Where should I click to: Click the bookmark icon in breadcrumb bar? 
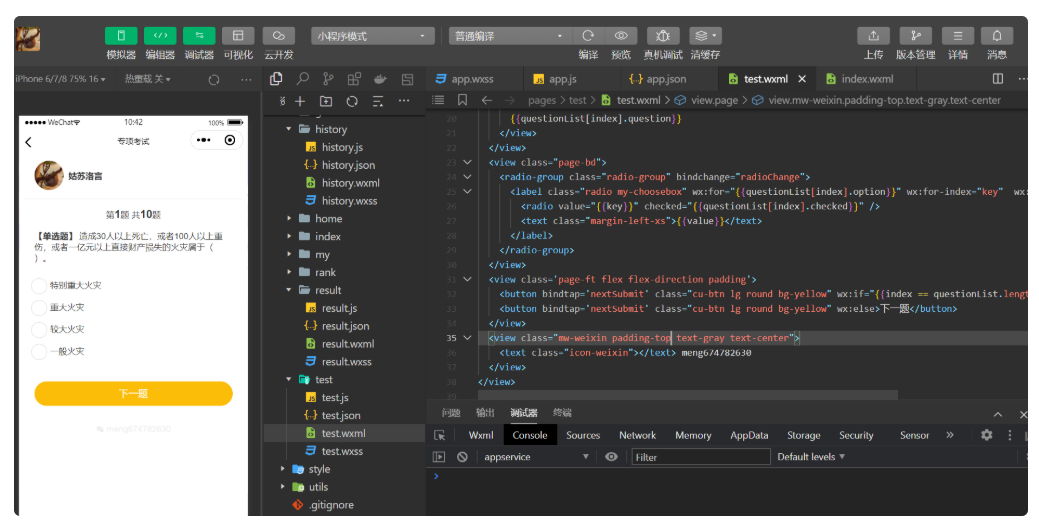point(463,100)
